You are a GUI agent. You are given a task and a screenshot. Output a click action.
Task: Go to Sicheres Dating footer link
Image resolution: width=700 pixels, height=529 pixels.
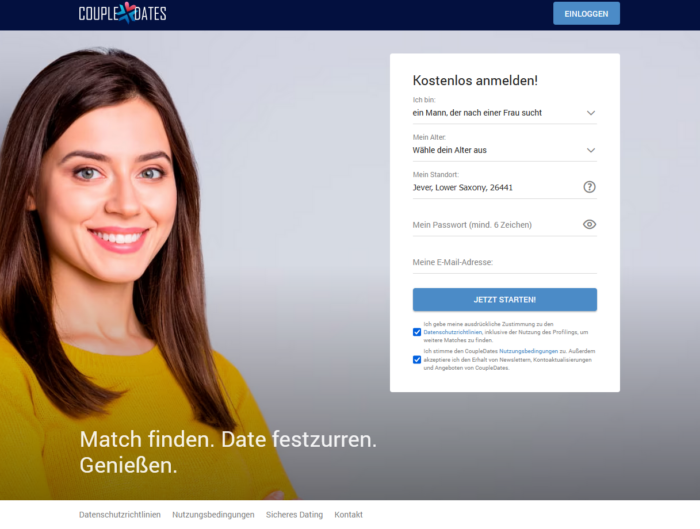click(294, 515)
